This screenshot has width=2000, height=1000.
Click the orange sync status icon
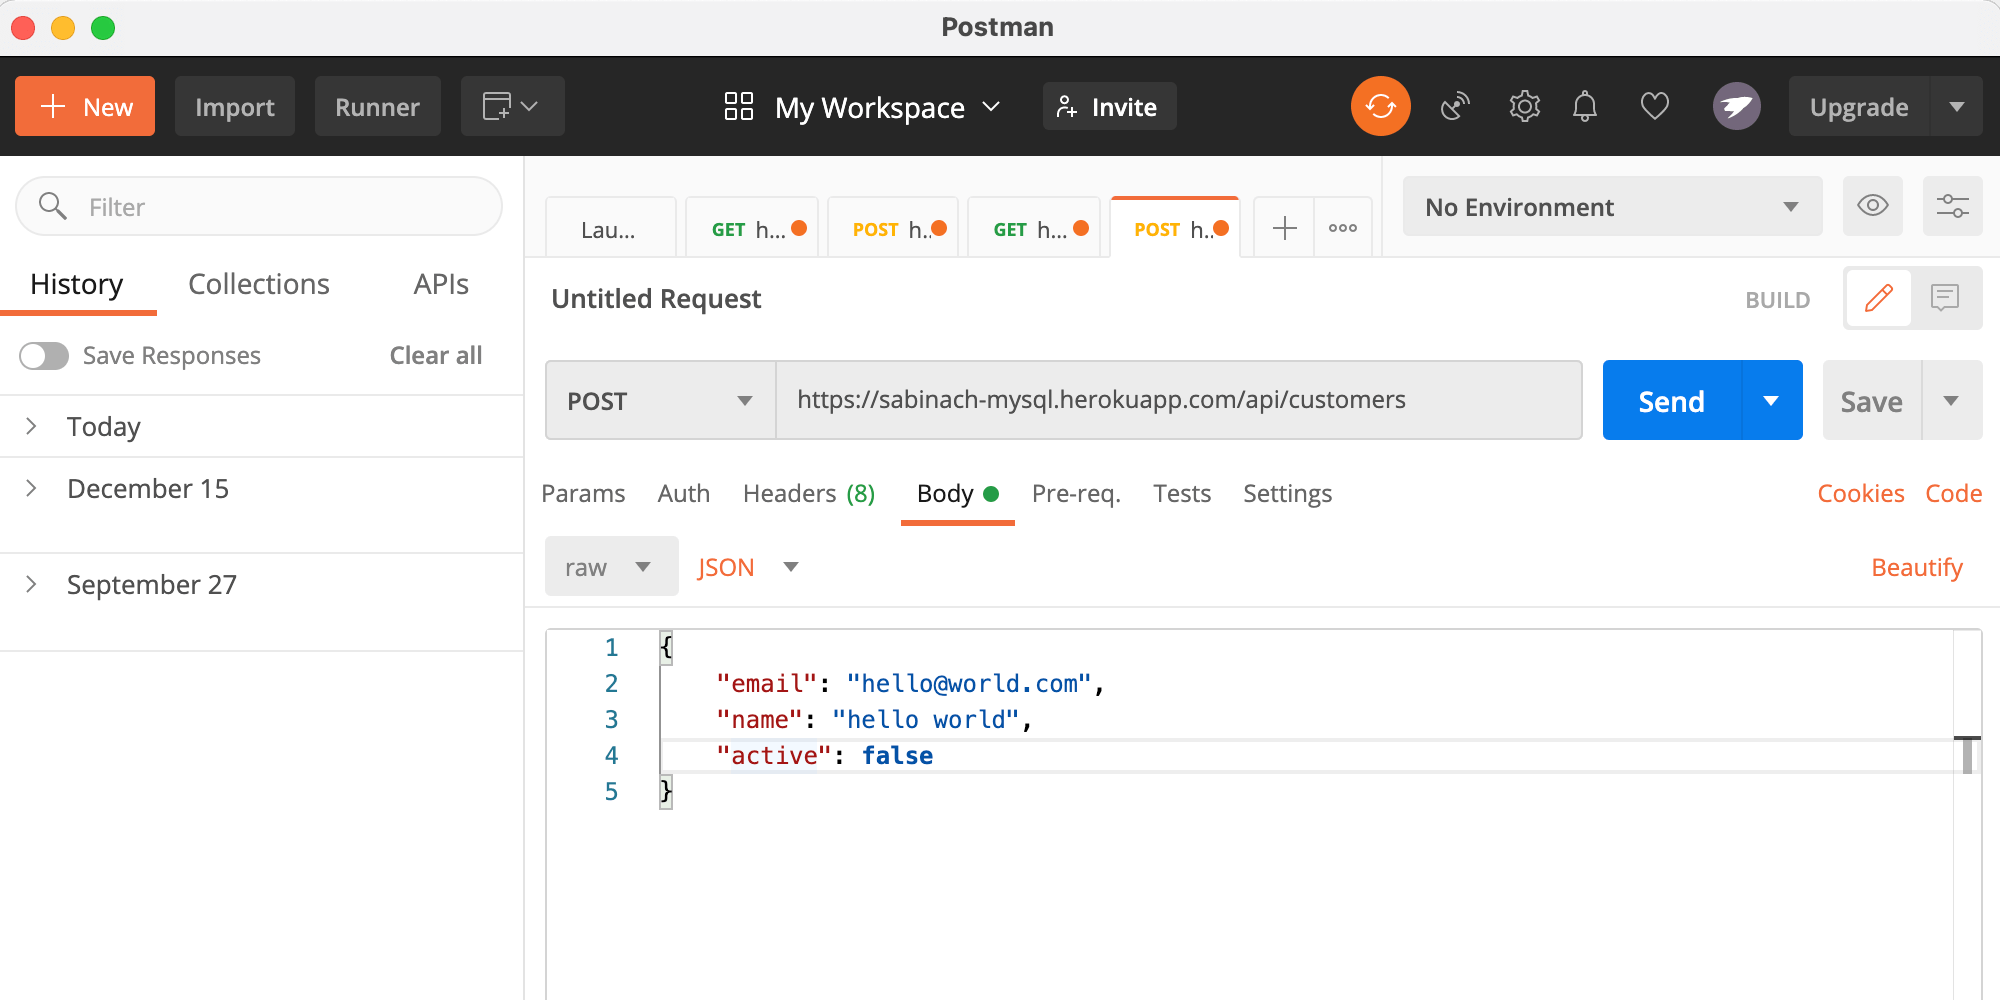pos(1380,106)
